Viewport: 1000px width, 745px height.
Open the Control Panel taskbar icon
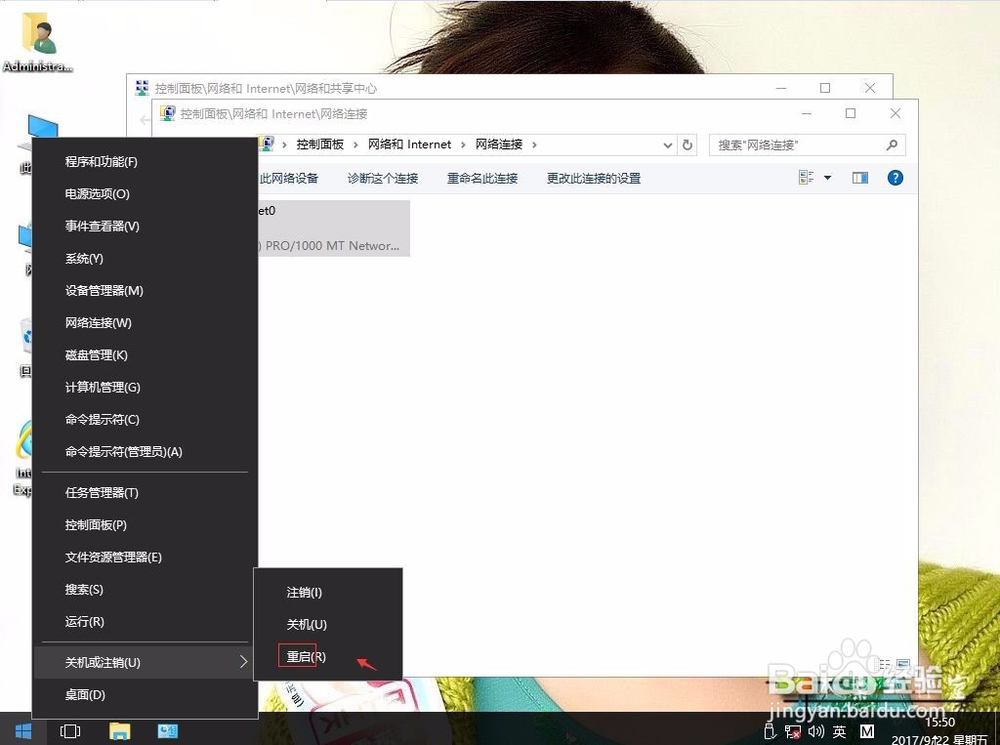point(168,731)
